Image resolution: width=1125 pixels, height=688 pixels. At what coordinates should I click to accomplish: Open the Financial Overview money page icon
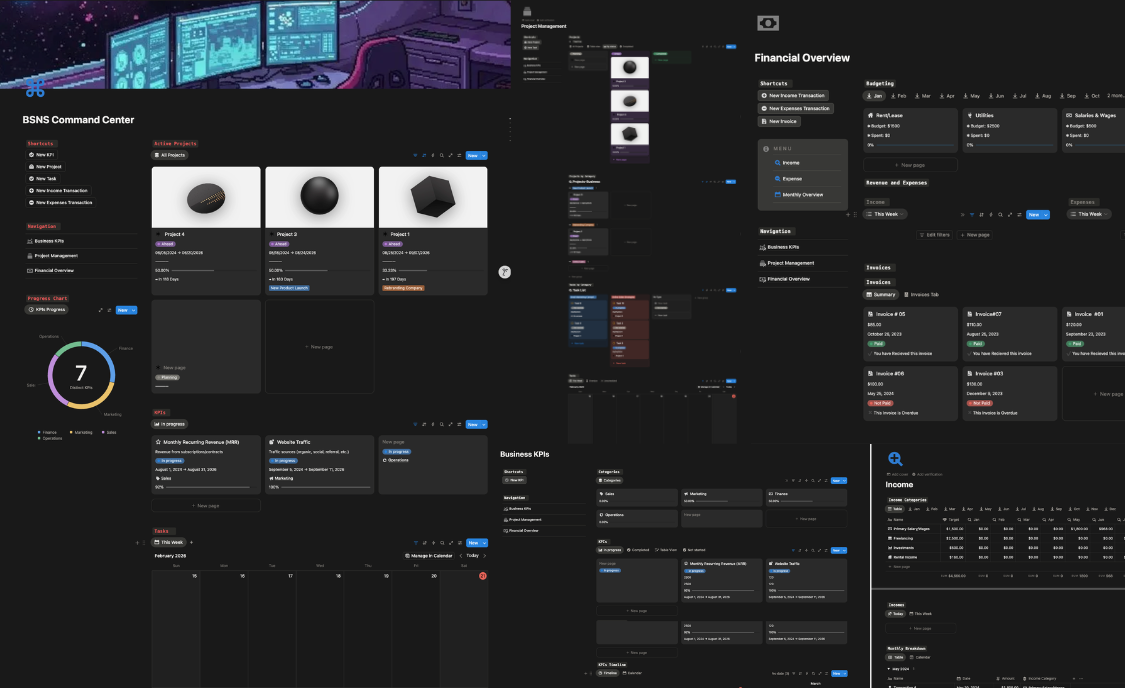767,23
